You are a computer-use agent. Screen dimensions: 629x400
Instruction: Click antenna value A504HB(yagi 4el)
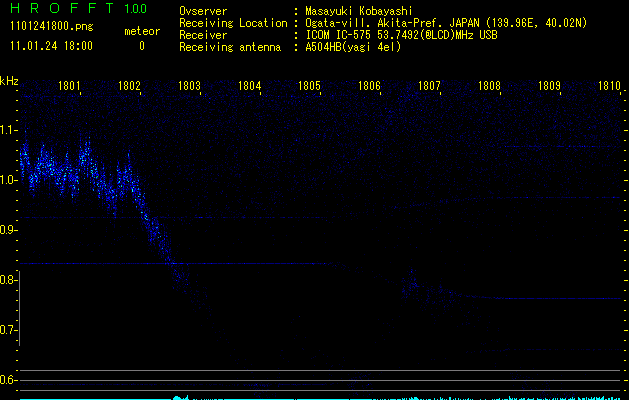[x=353, y=47]
